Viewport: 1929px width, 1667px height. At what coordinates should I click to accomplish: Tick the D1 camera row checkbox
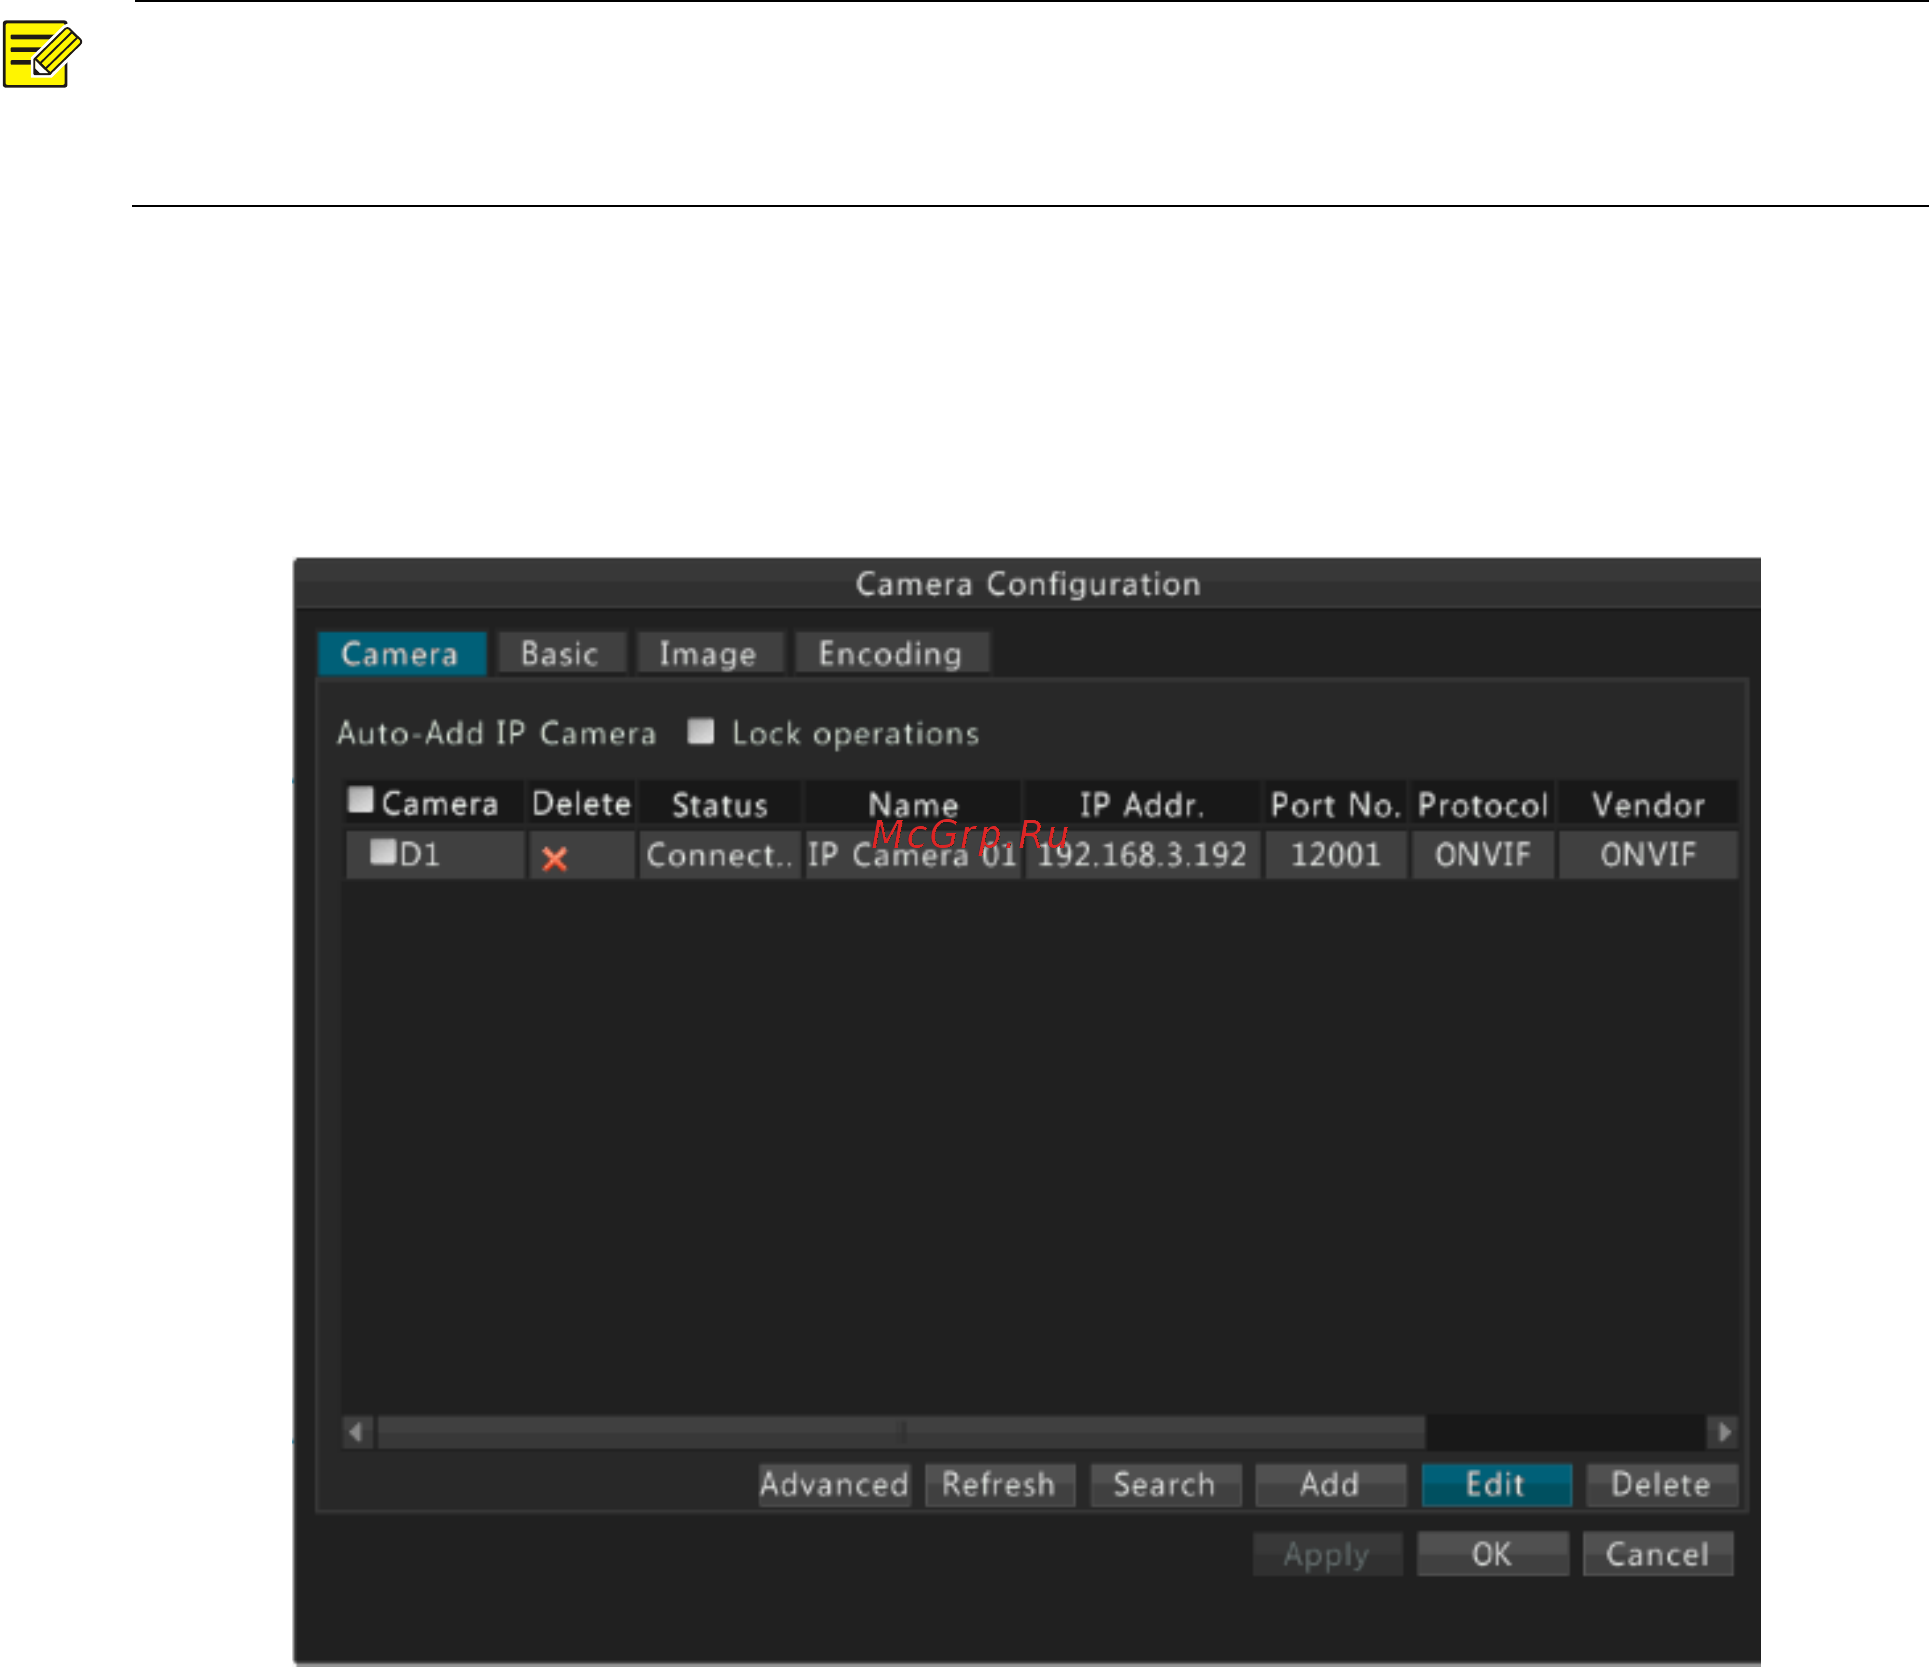click(383, 852)
